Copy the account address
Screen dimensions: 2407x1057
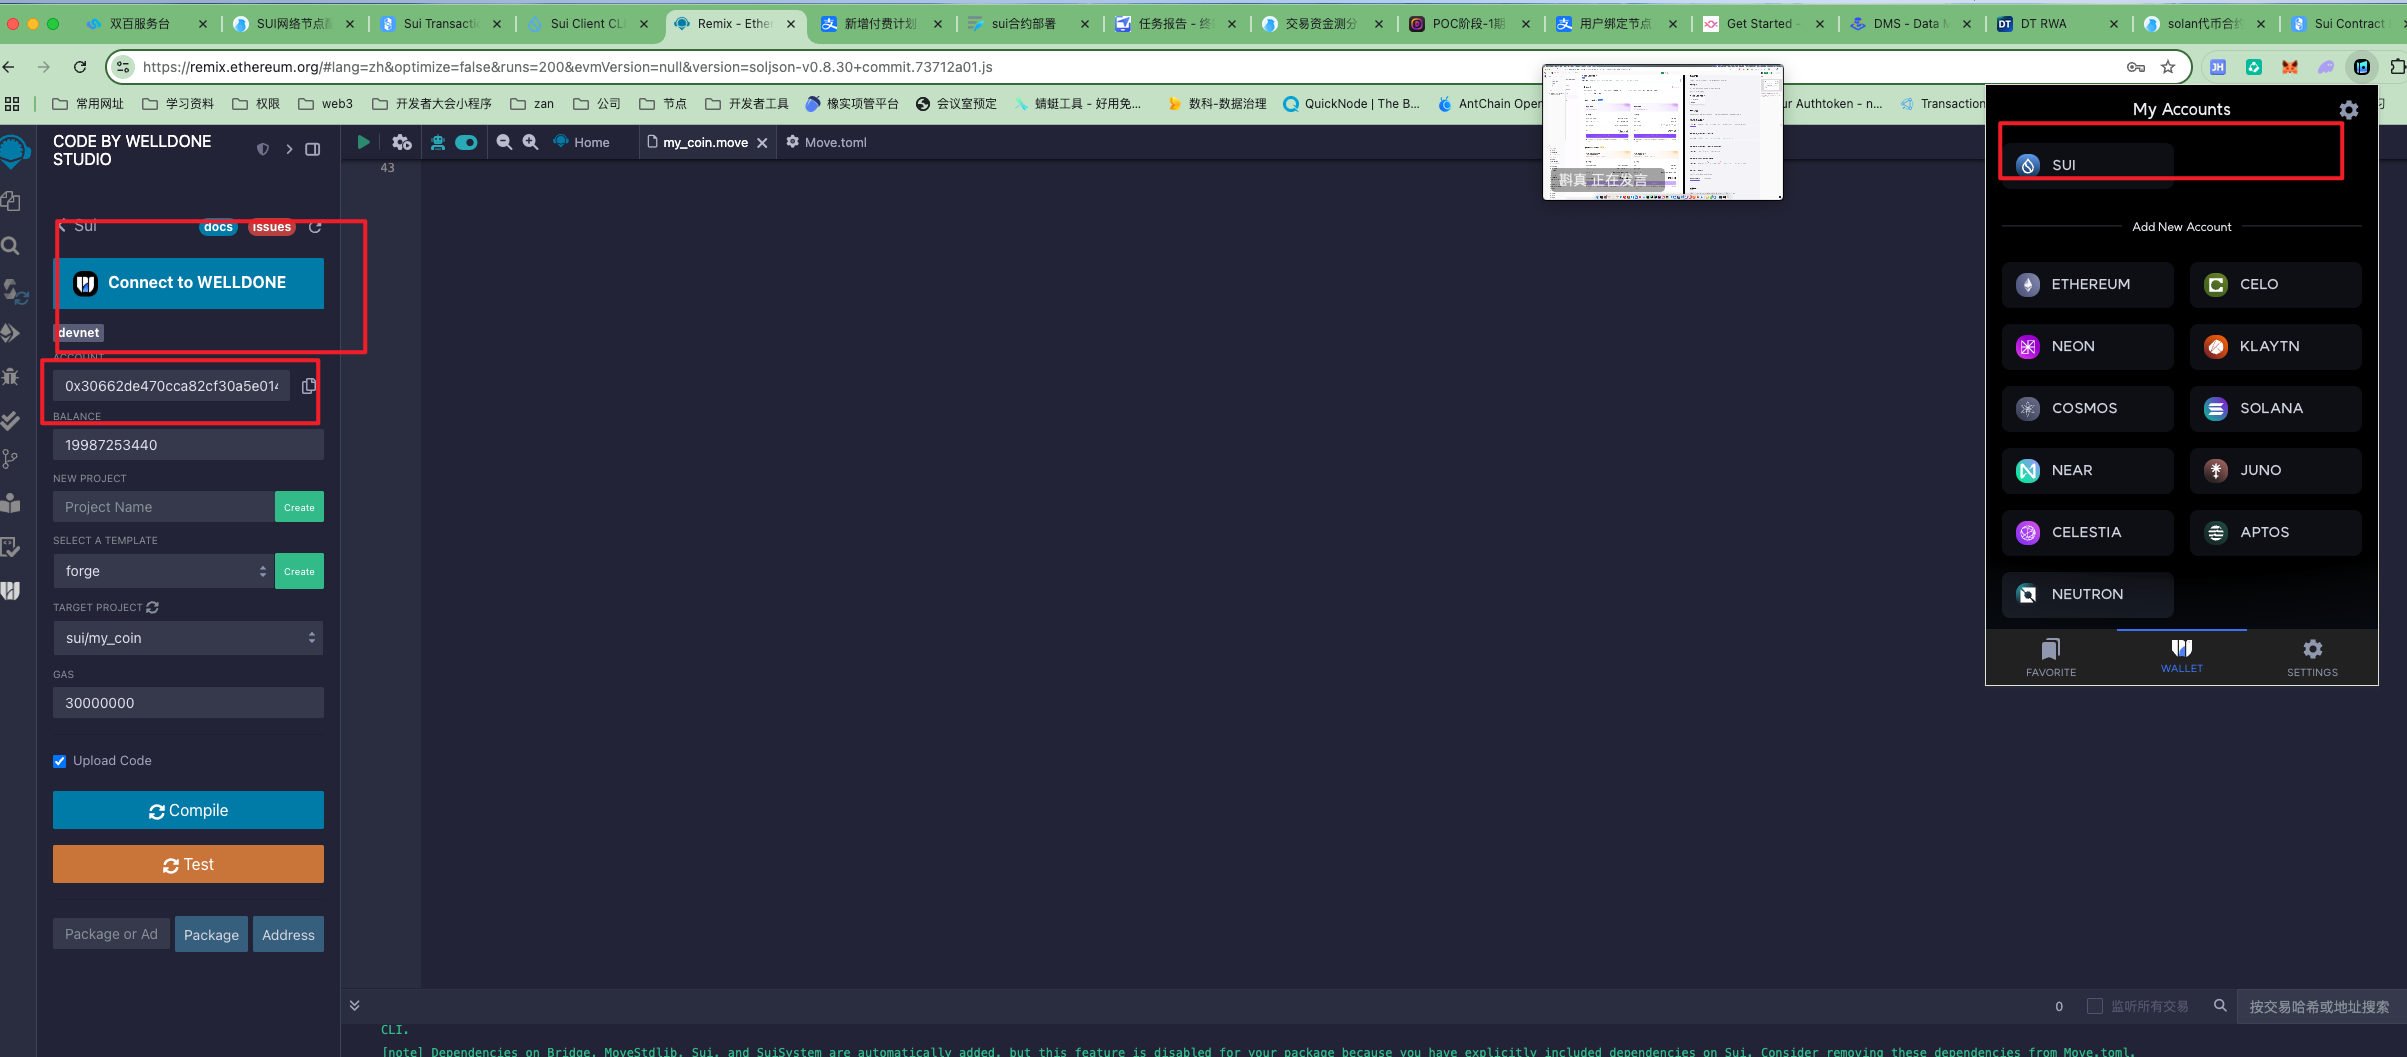pos(308,386)
